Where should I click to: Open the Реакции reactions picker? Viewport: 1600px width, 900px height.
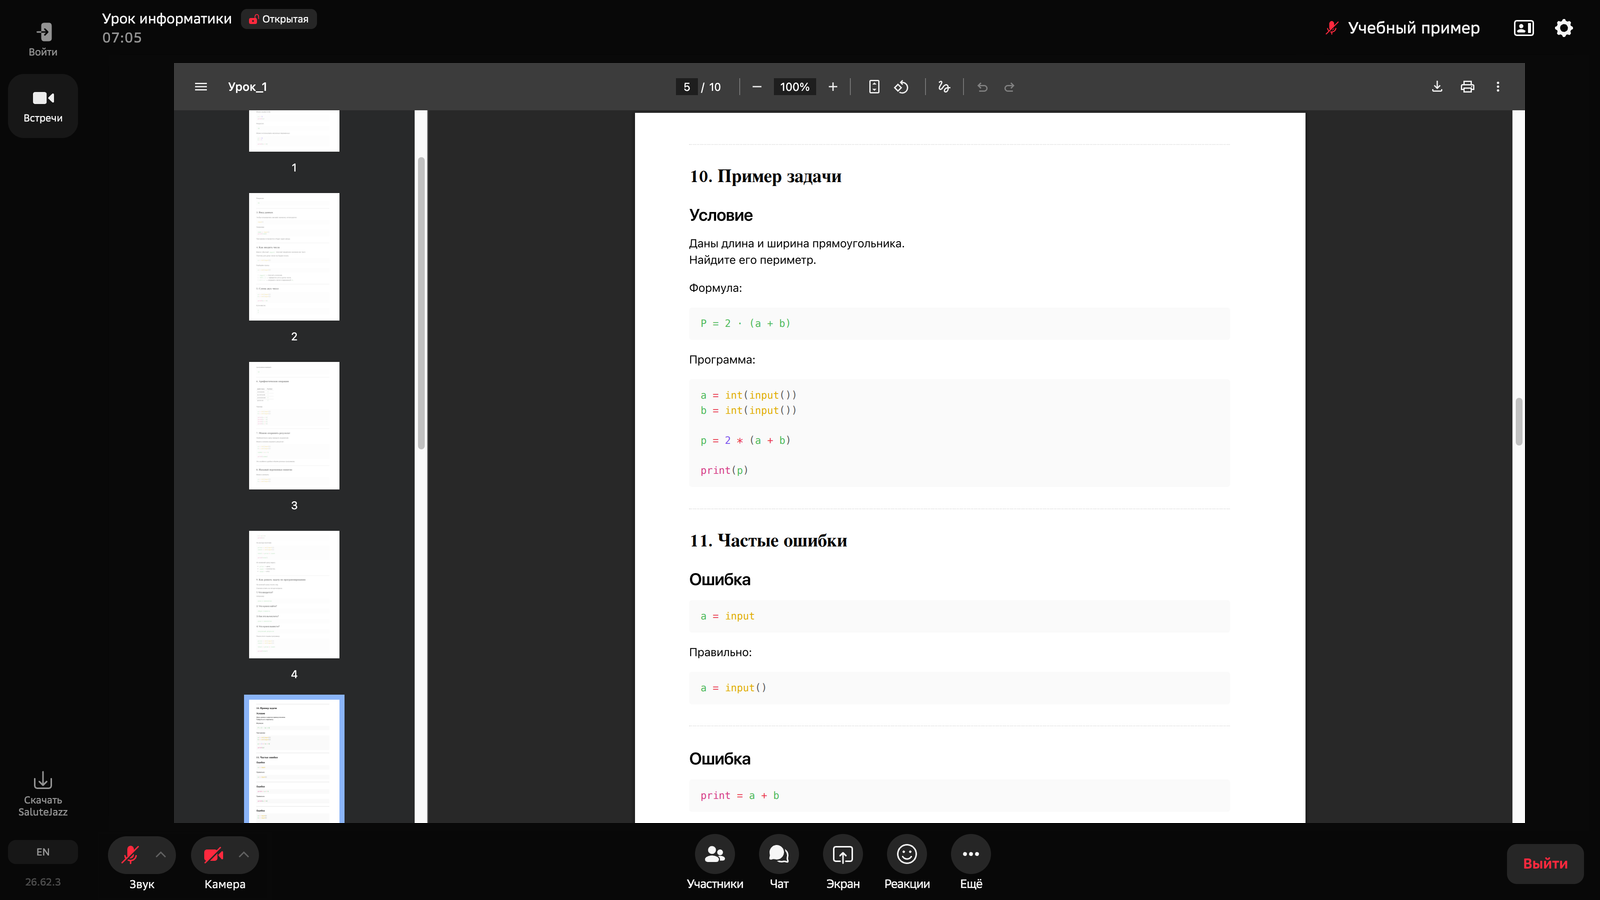point(907,862)
